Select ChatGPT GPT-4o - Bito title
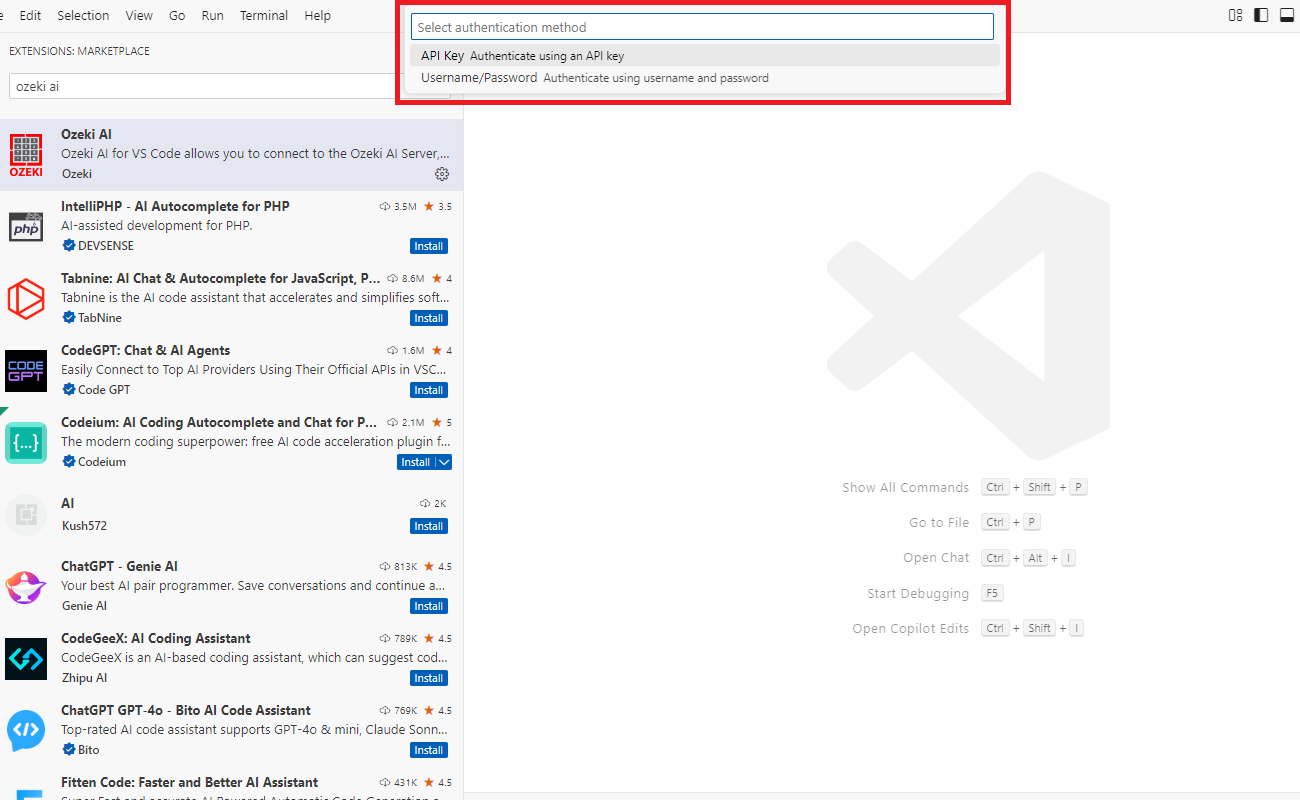 [x=186, y=711]
